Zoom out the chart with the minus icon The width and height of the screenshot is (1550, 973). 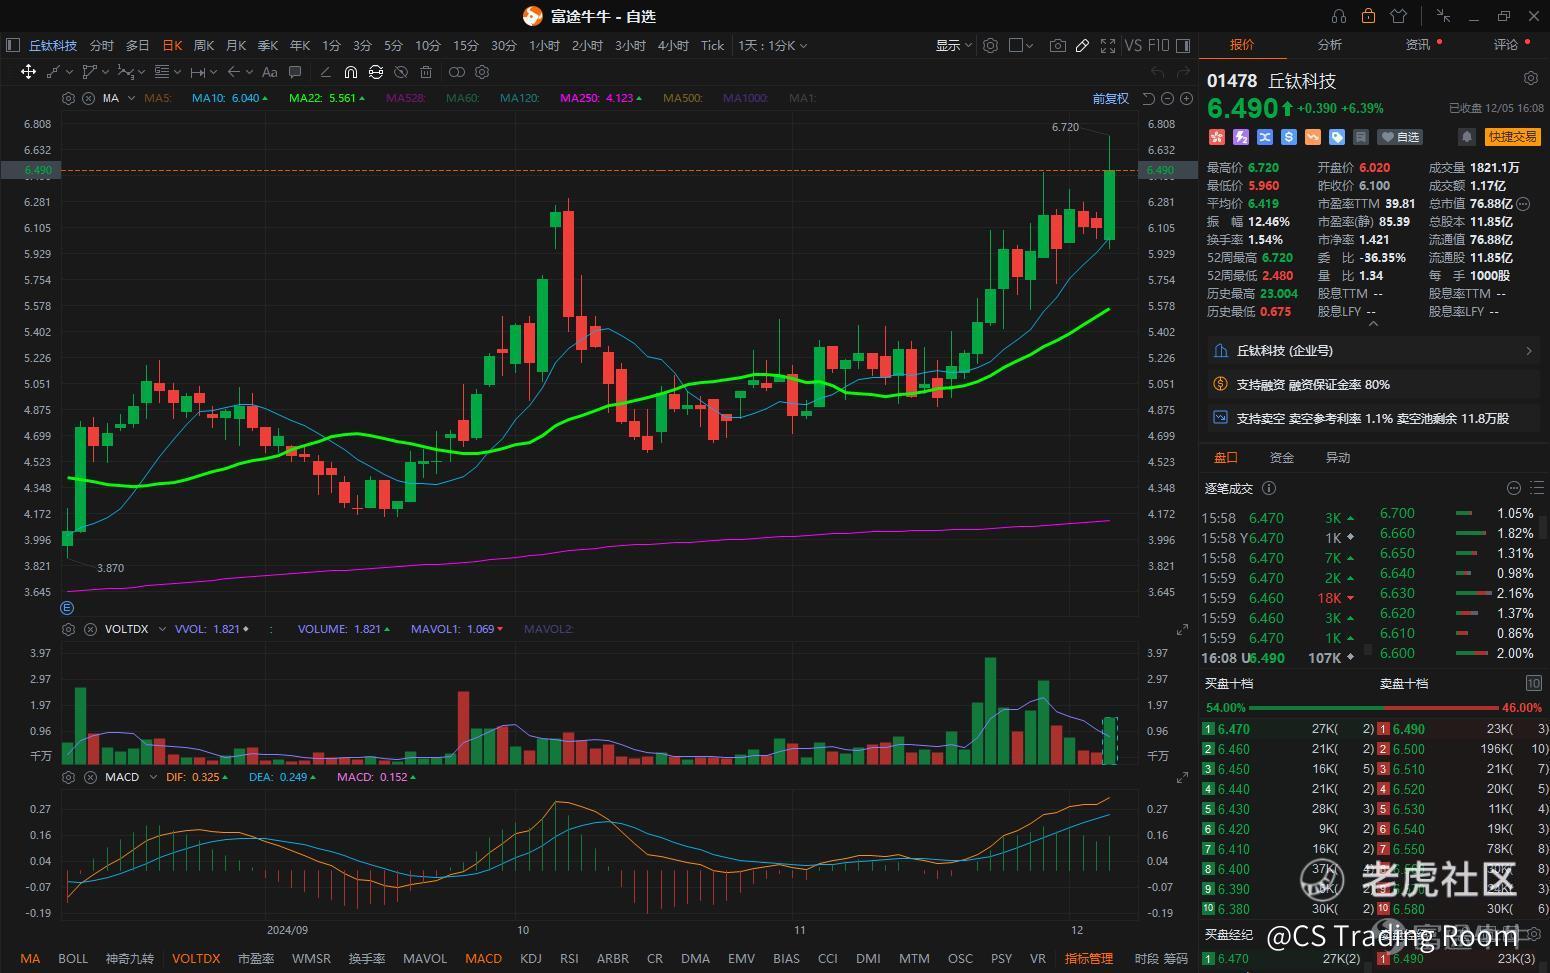click(1167, 98)
